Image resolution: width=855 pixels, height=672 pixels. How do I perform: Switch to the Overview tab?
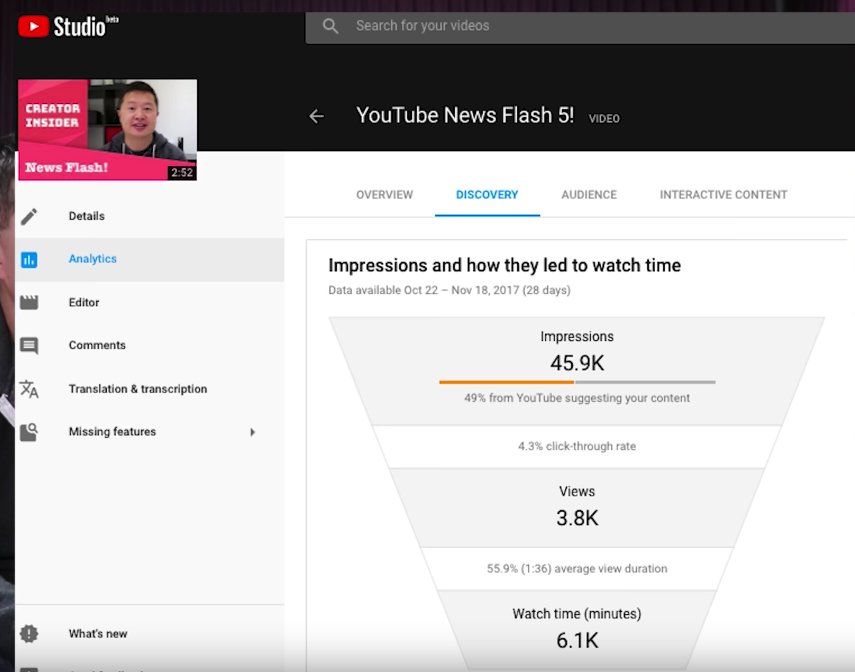[x=384, y=195]
